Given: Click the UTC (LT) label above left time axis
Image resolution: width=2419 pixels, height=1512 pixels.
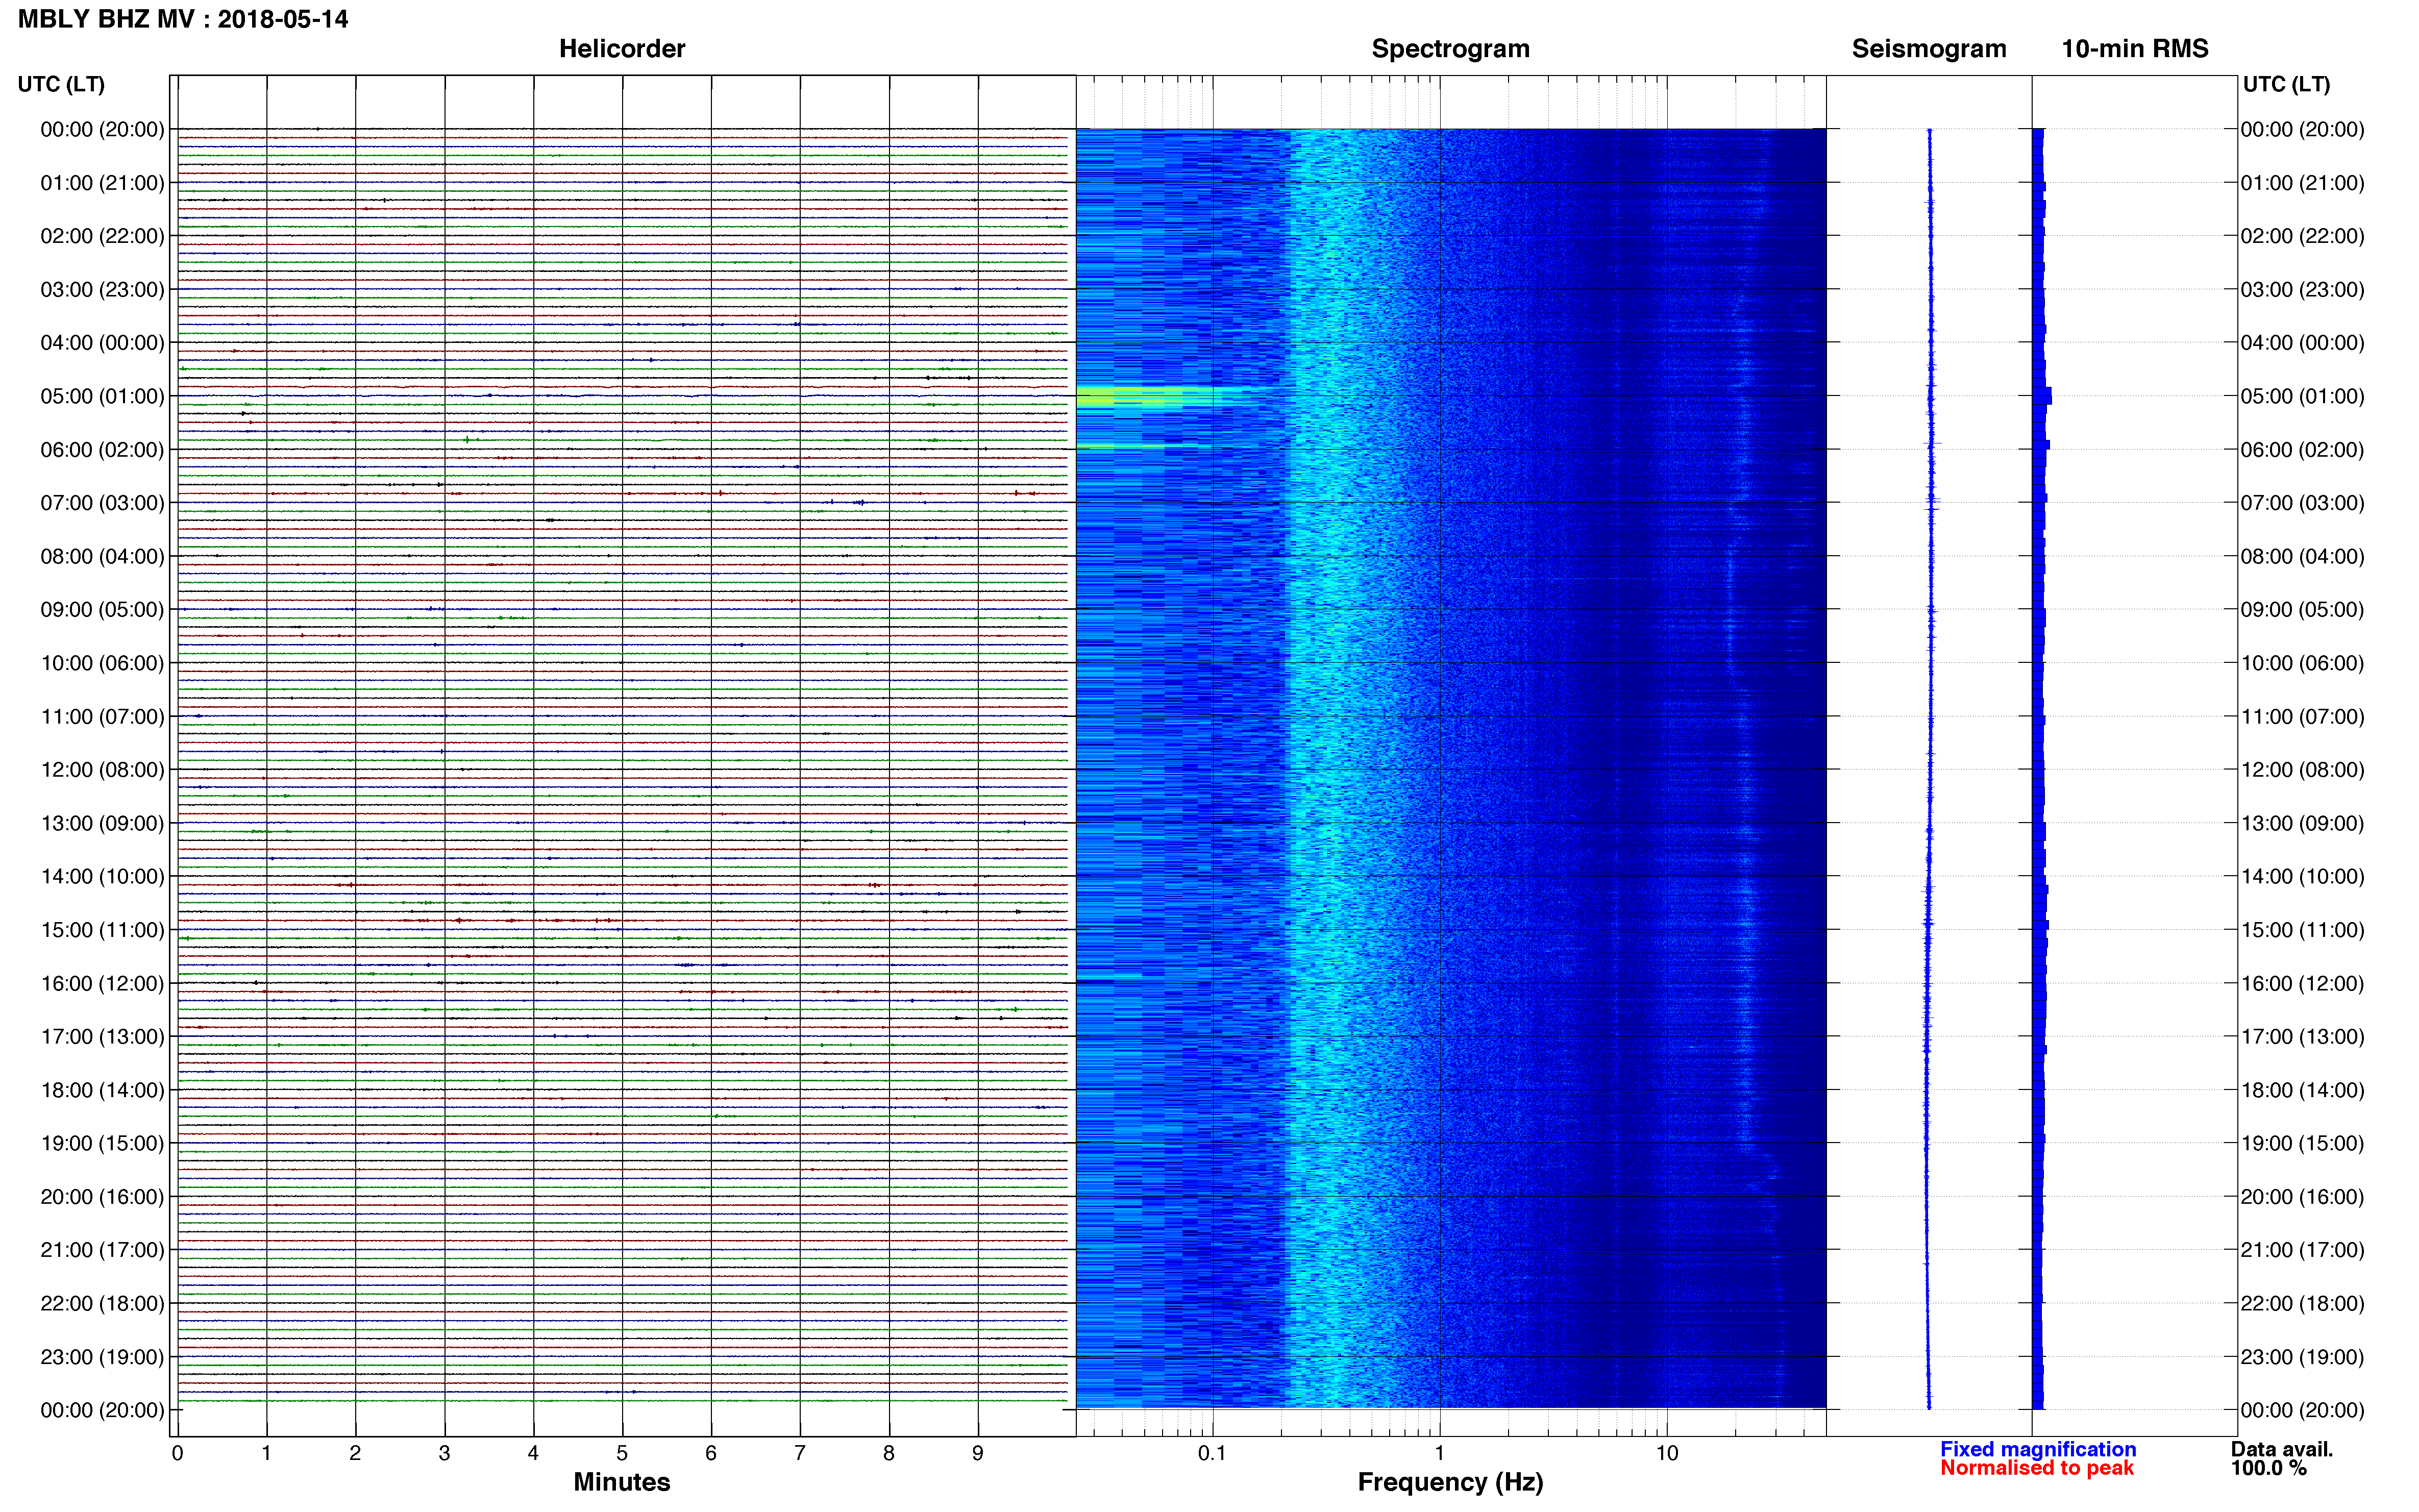Looking at the screenshot, I should pyautogui.click(x=61, y=84).
